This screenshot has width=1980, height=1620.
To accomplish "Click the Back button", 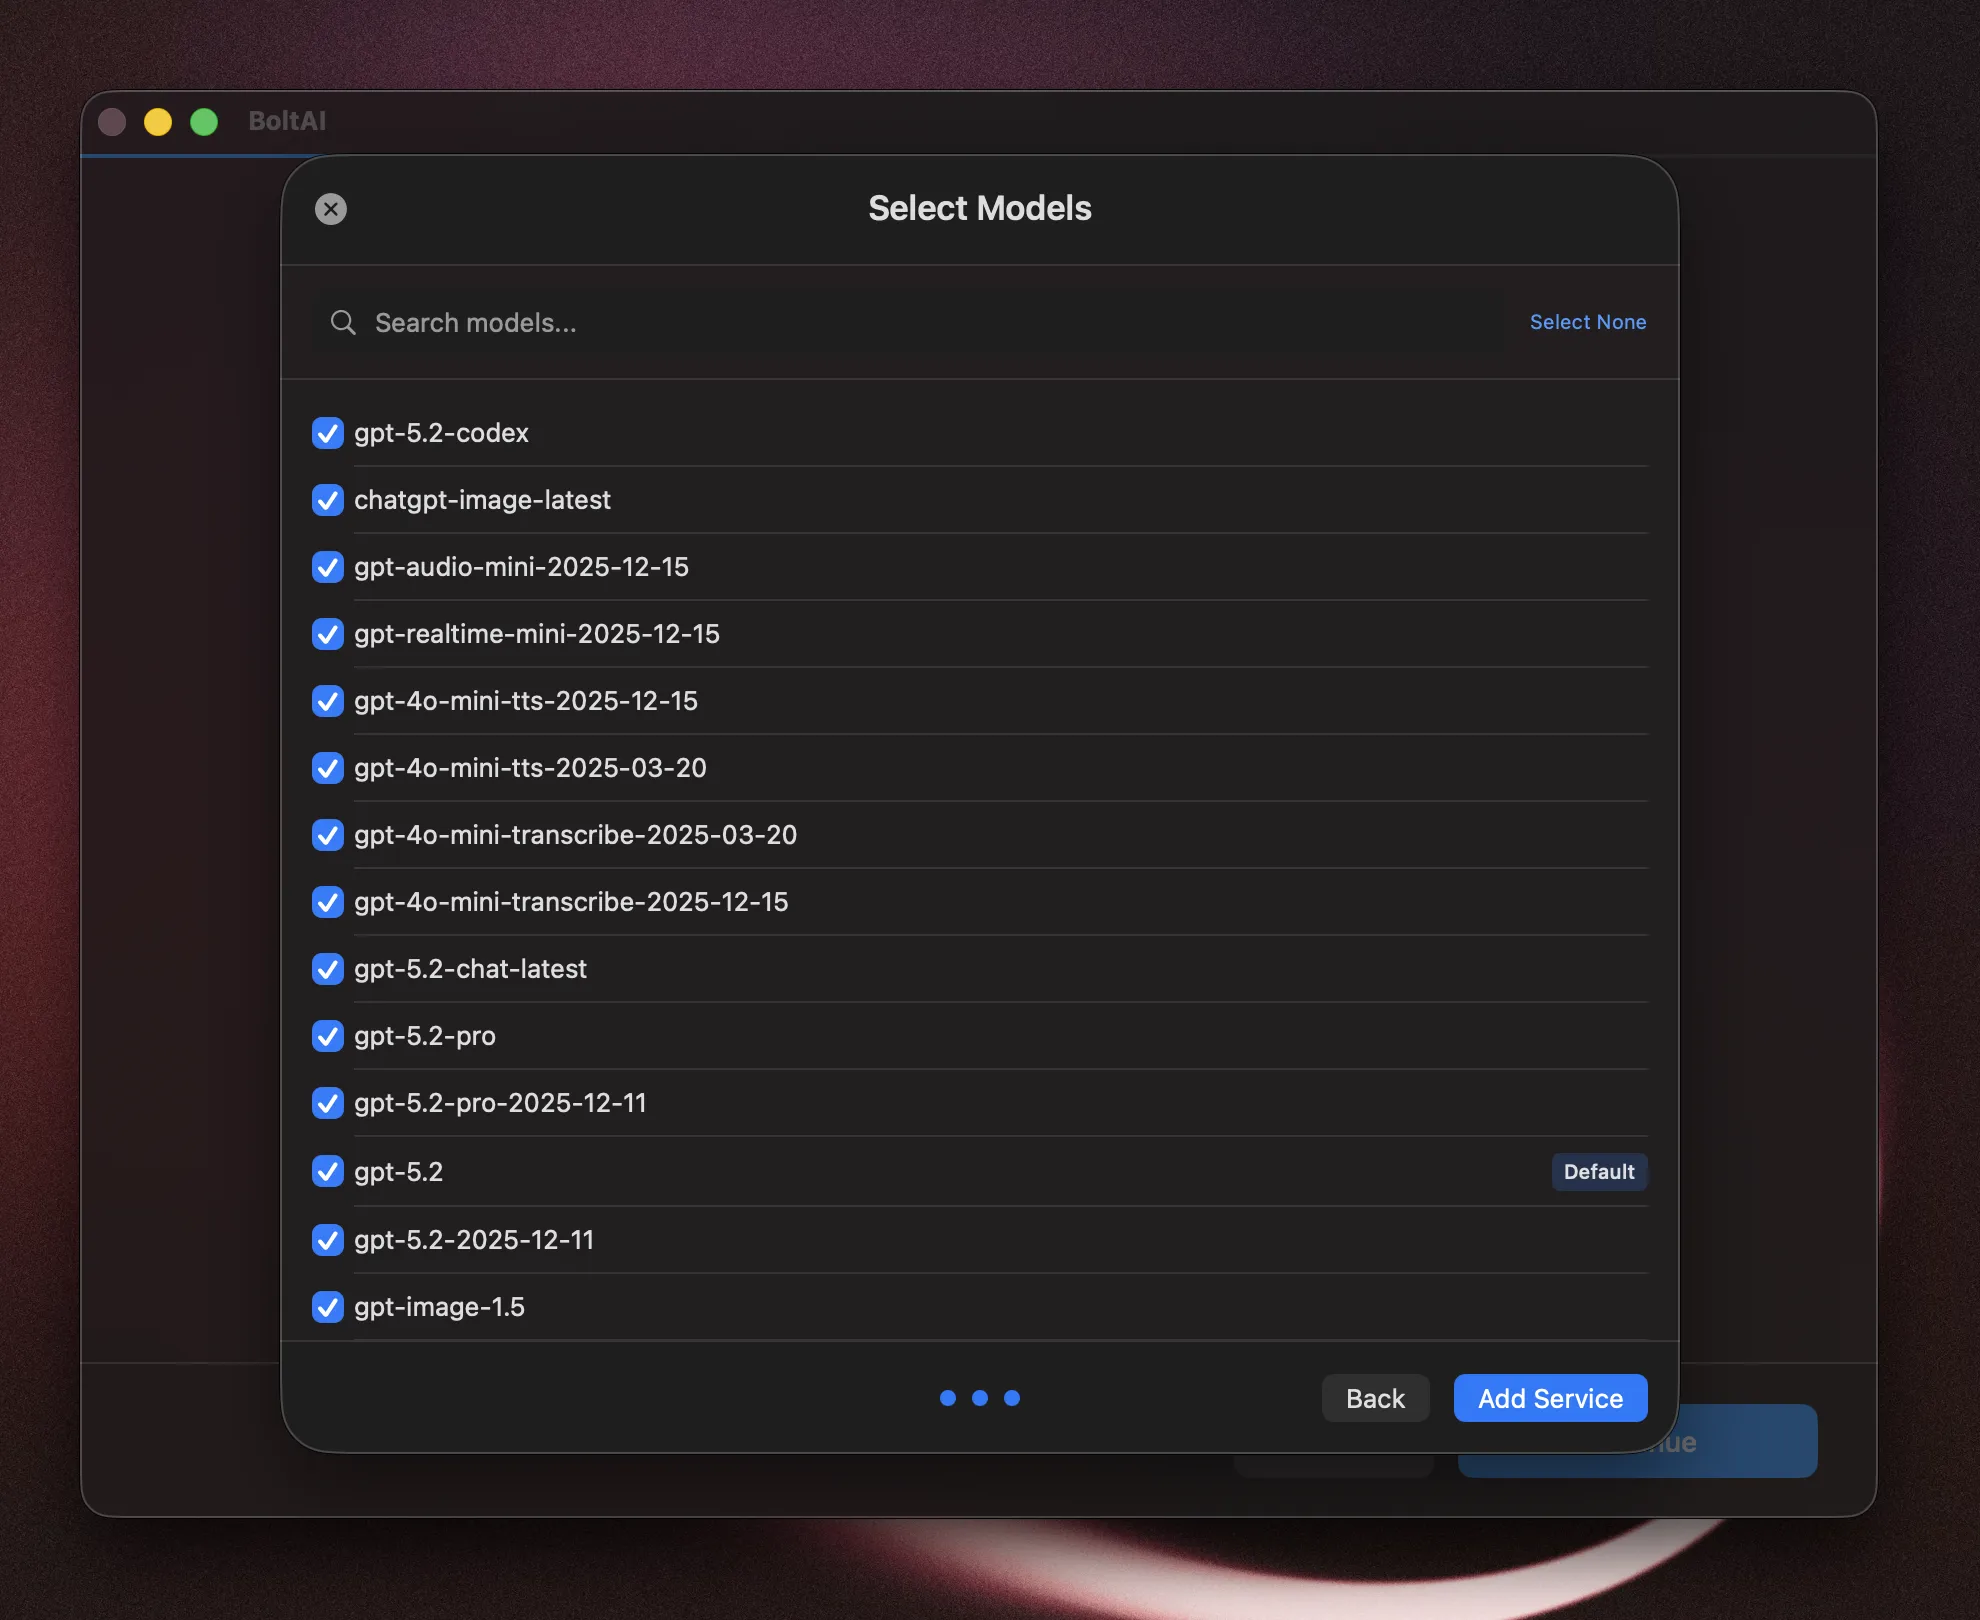I will click(x=1375, y=1398).
